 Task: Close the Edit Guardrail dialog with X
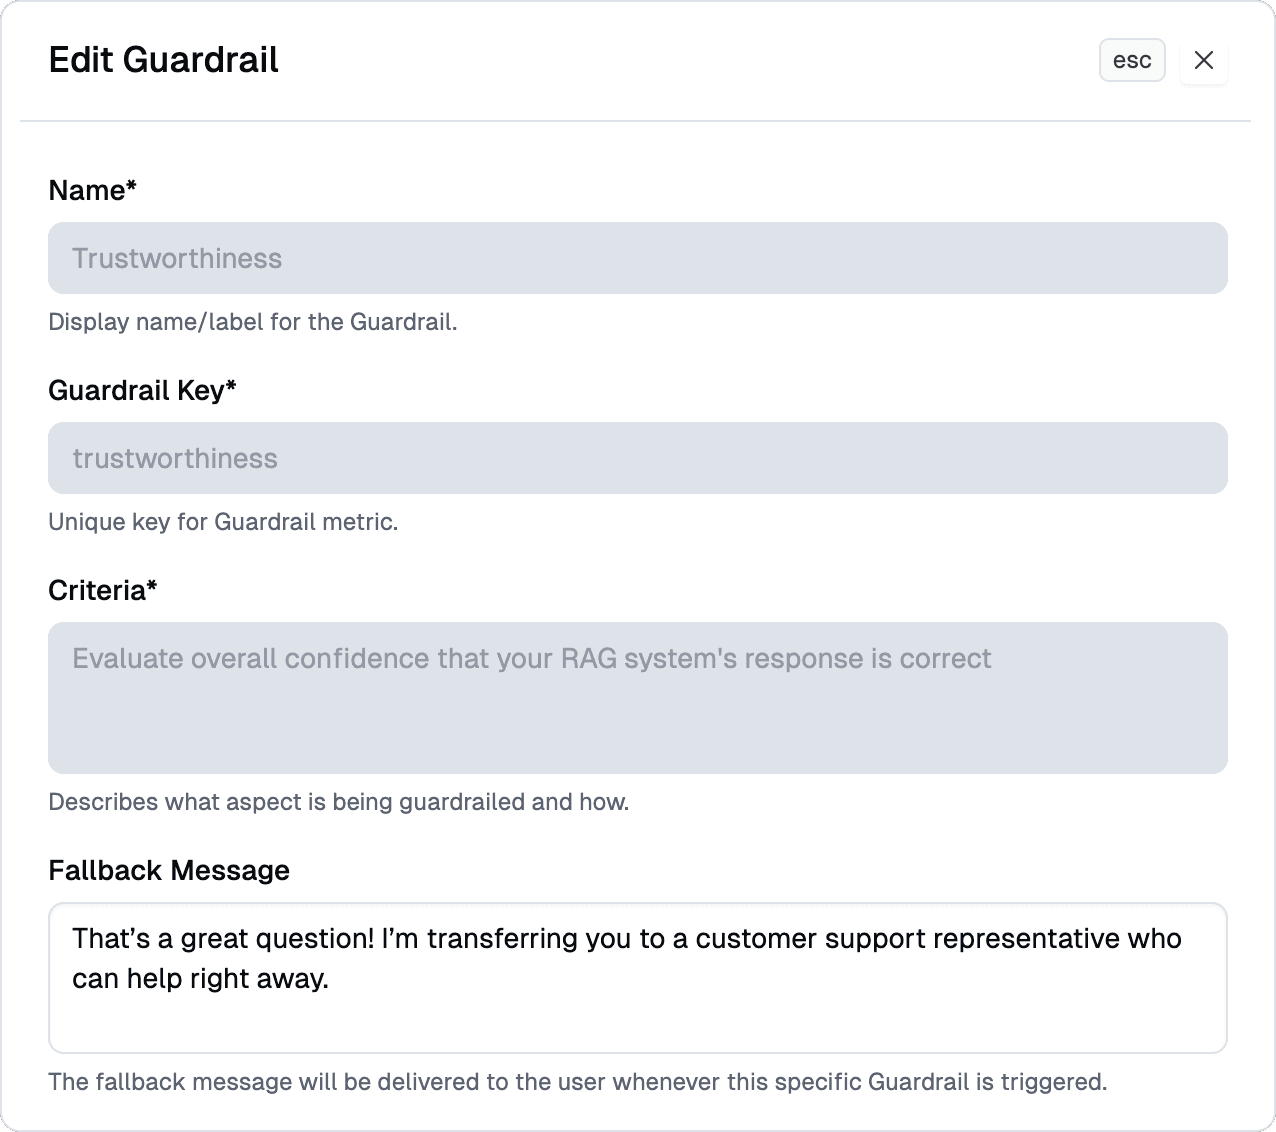pyautogui.click(x=1204, y=60)
